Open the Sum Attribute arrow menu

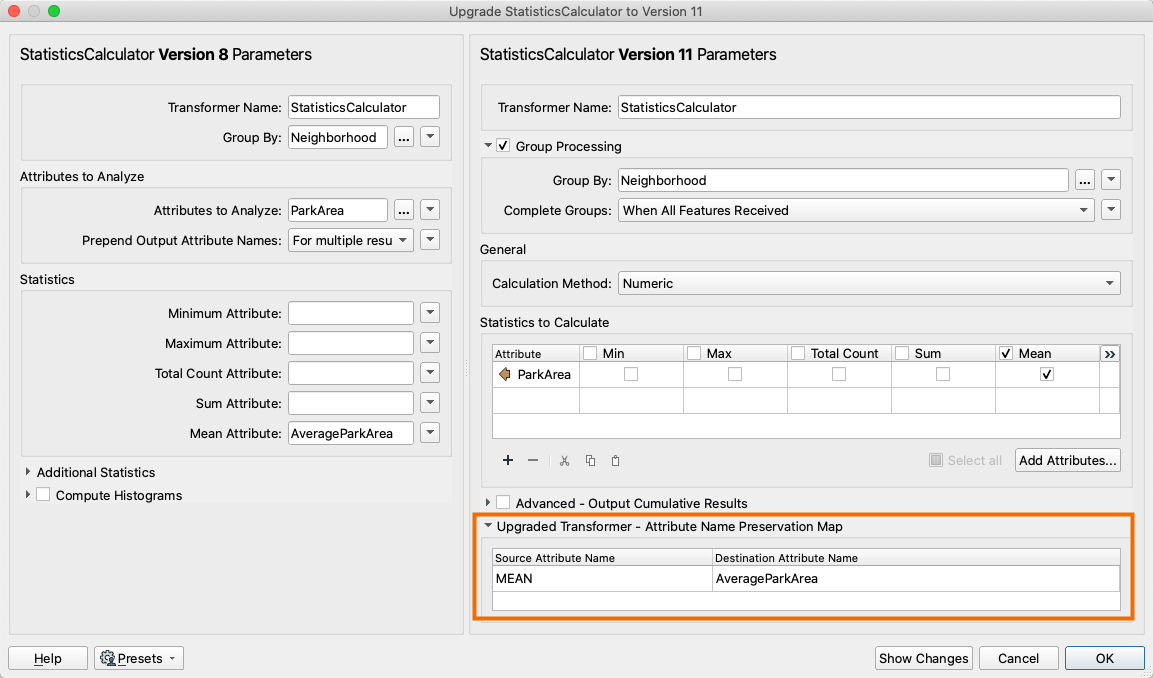coord(430,403)
